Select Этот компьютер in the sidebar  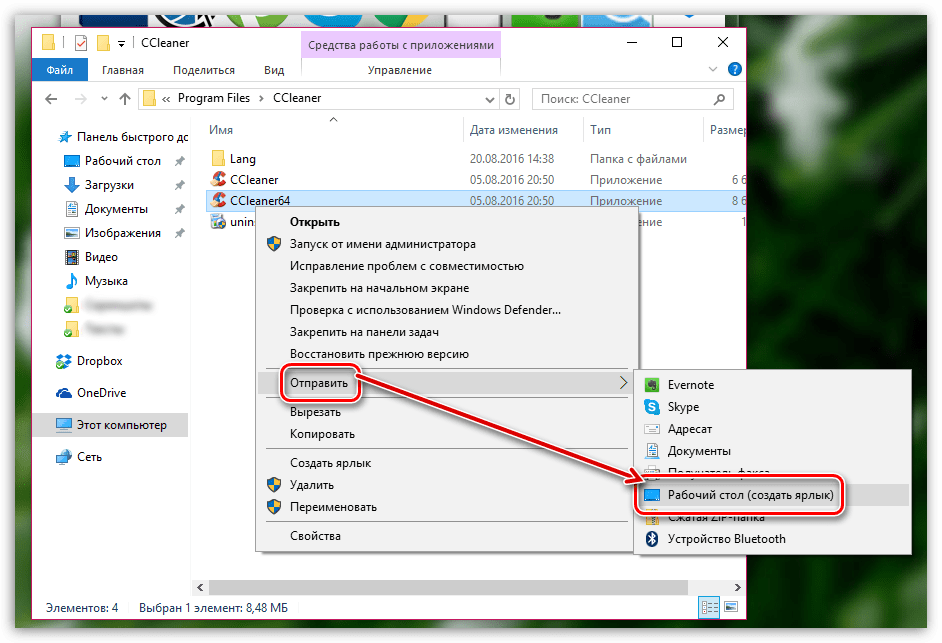point(111,425)
